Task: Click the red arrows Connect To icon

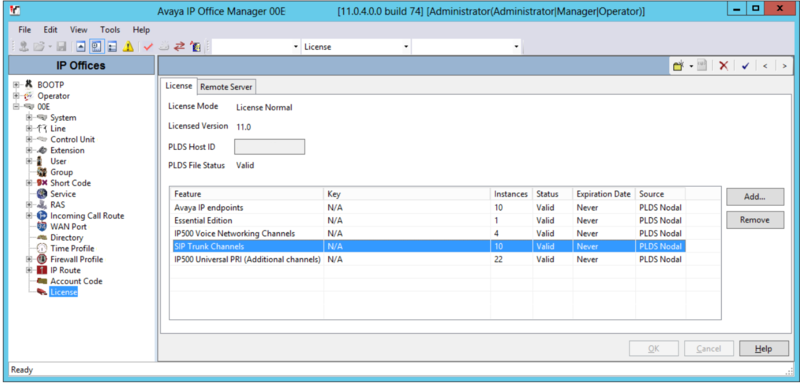Action: click(179, 47)
